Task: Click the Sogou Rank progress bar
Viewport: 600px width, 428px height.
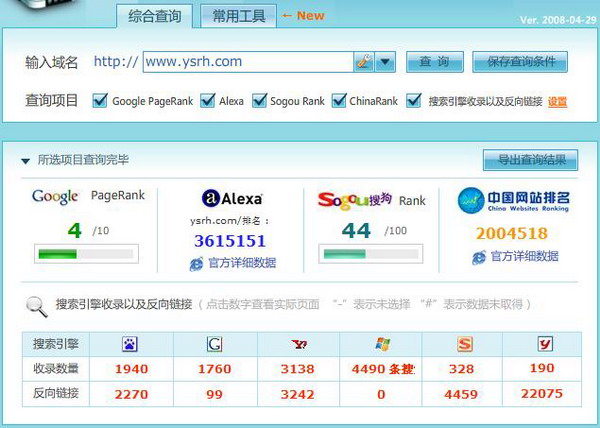Action: coord(371,254)
